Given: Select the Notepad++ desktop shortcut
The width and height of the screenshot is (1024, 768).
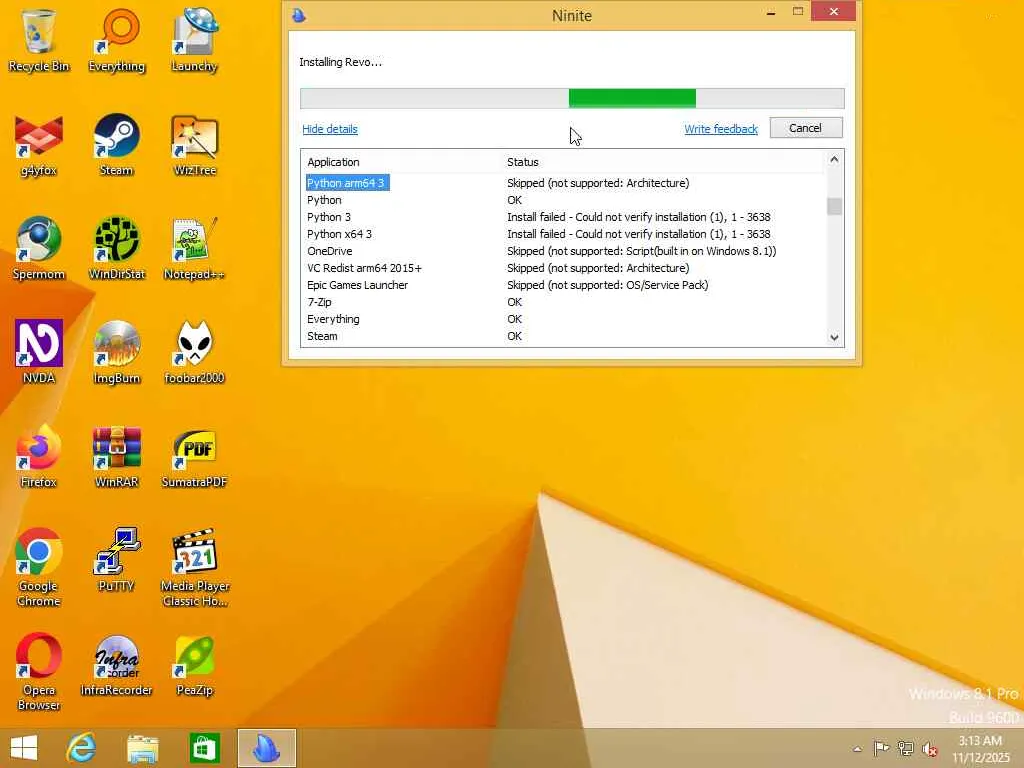Looking at the screenshot, I should [x=194, y=249].
